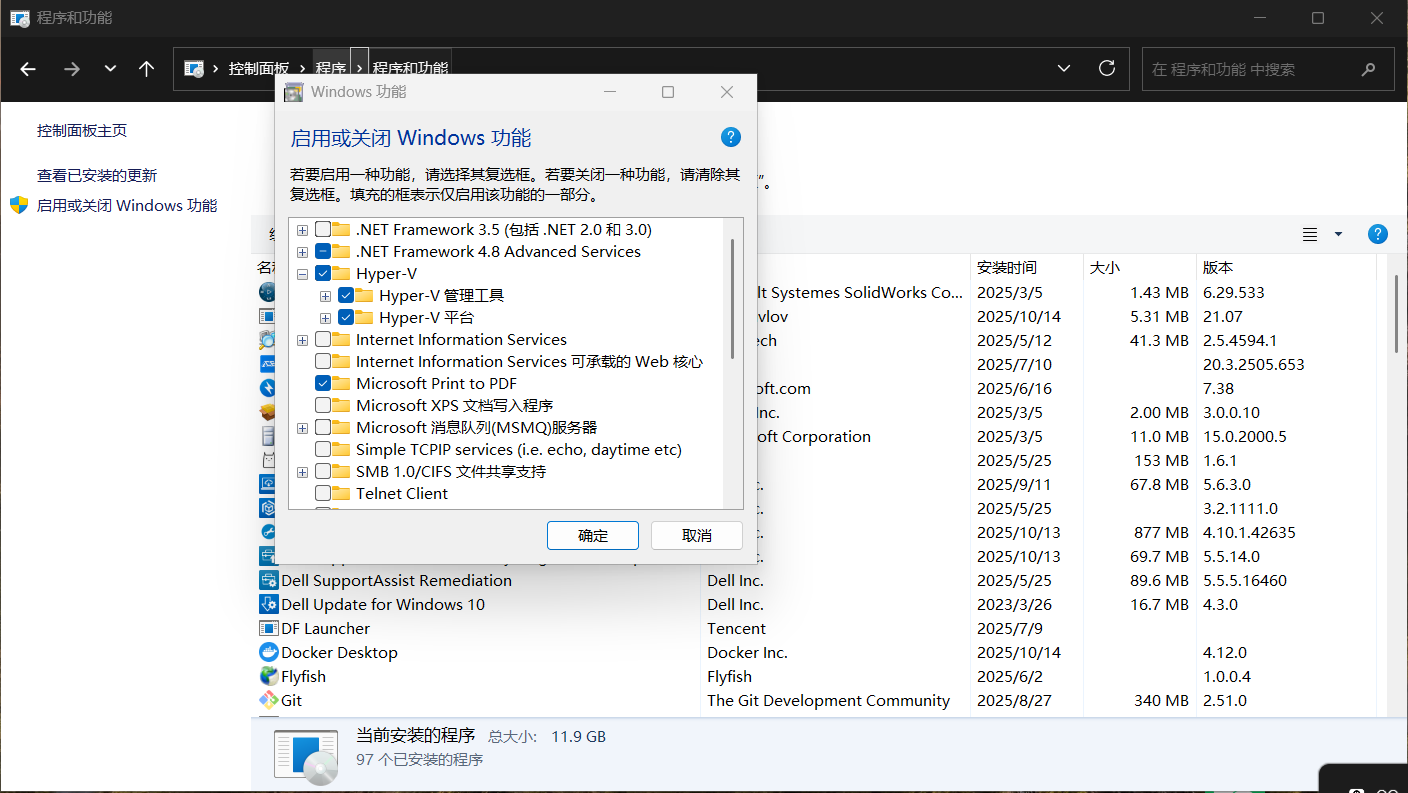Enable .NET Framework 3.5 feature
This screenshot has height=793, width=1408.
click(x=322, y=229)
